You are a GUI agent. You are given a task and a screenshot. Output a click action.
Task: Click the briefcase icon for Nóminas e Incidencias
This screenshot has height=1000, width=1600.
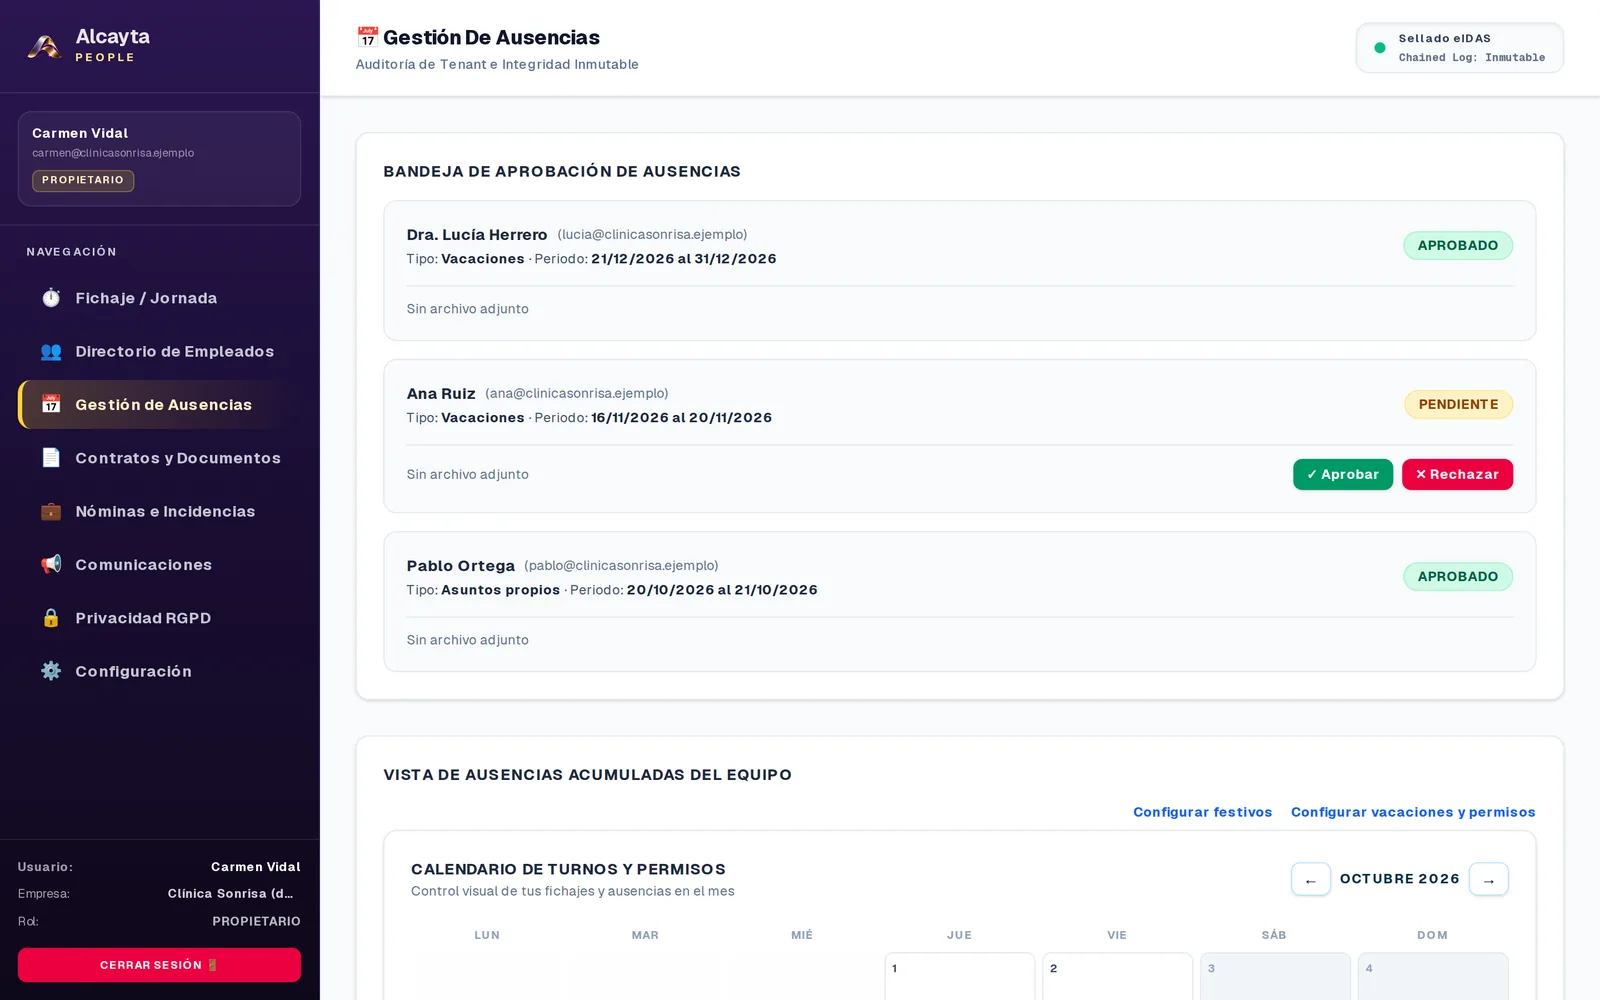[x=51, y=511]
